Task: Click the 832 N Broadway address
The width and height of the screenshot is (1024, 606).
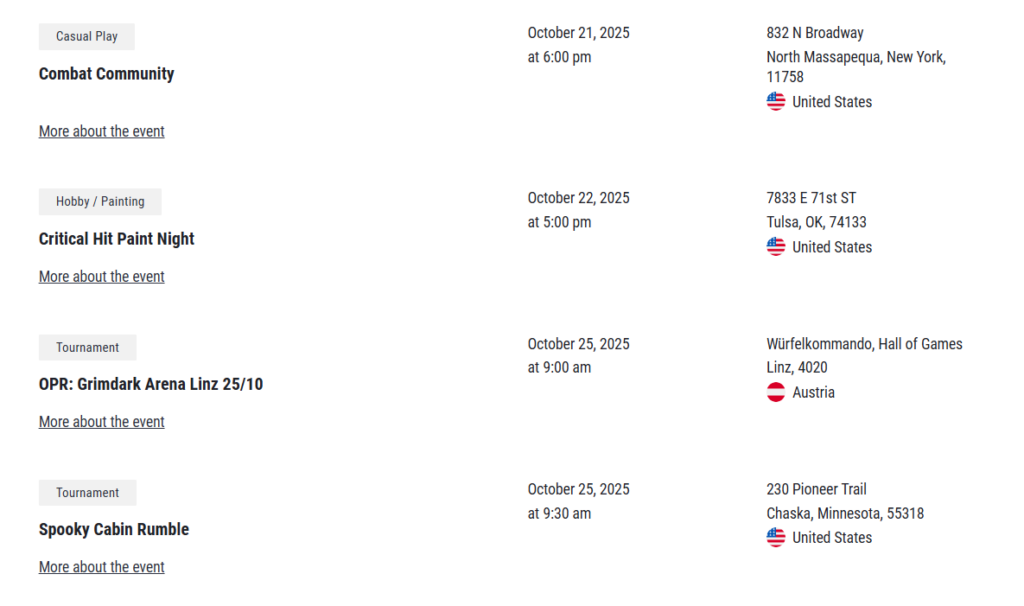Action: pos(815,33)
